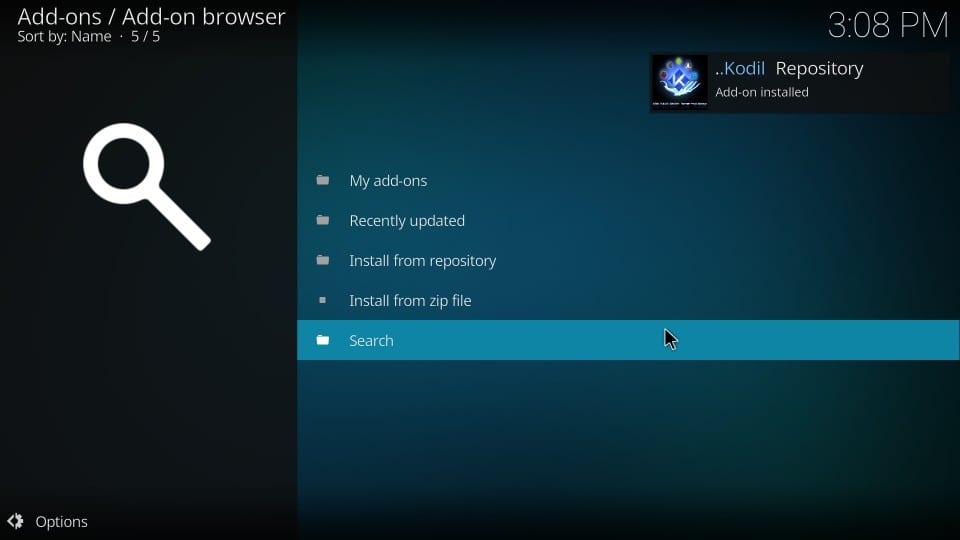Click the Add-ons / Add-on browser title
This screenshot has height=540, width=960.
point(151,17)
